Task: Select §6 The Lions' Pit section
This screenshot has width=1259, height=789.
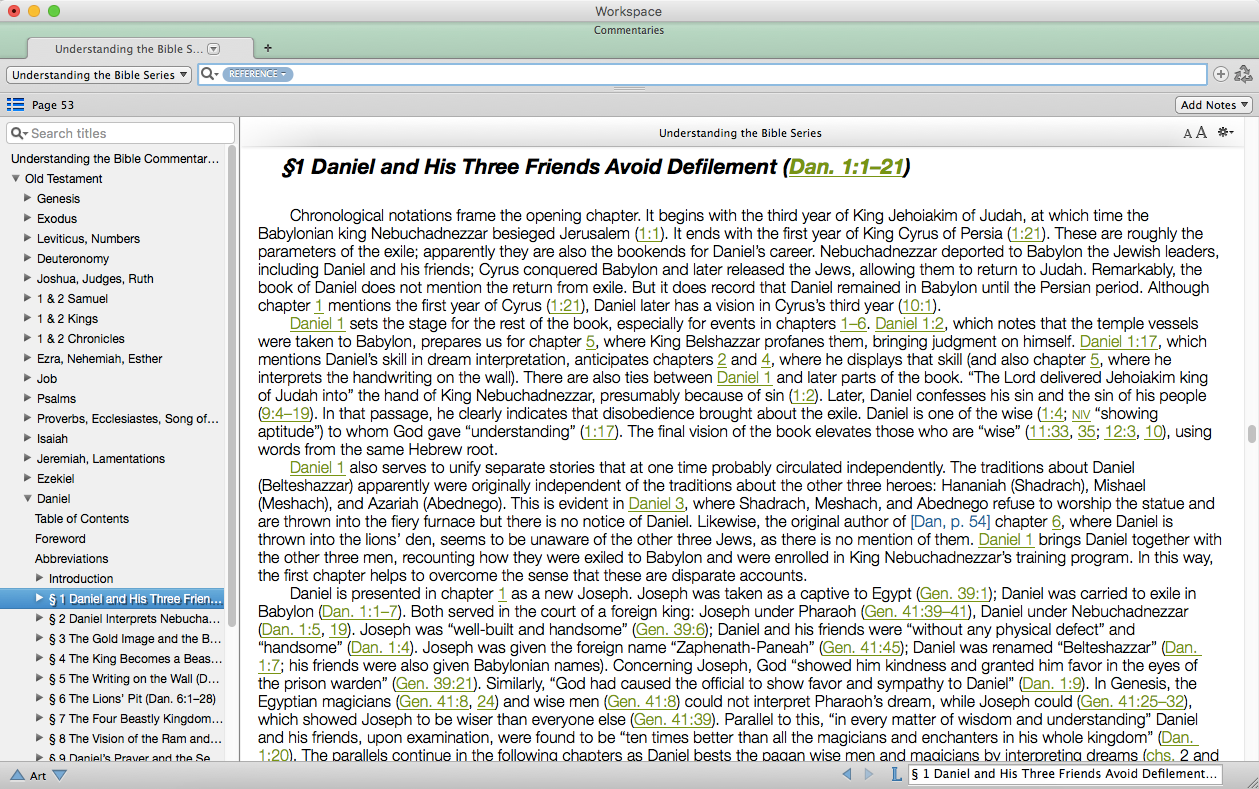Action: coord(133,699)
